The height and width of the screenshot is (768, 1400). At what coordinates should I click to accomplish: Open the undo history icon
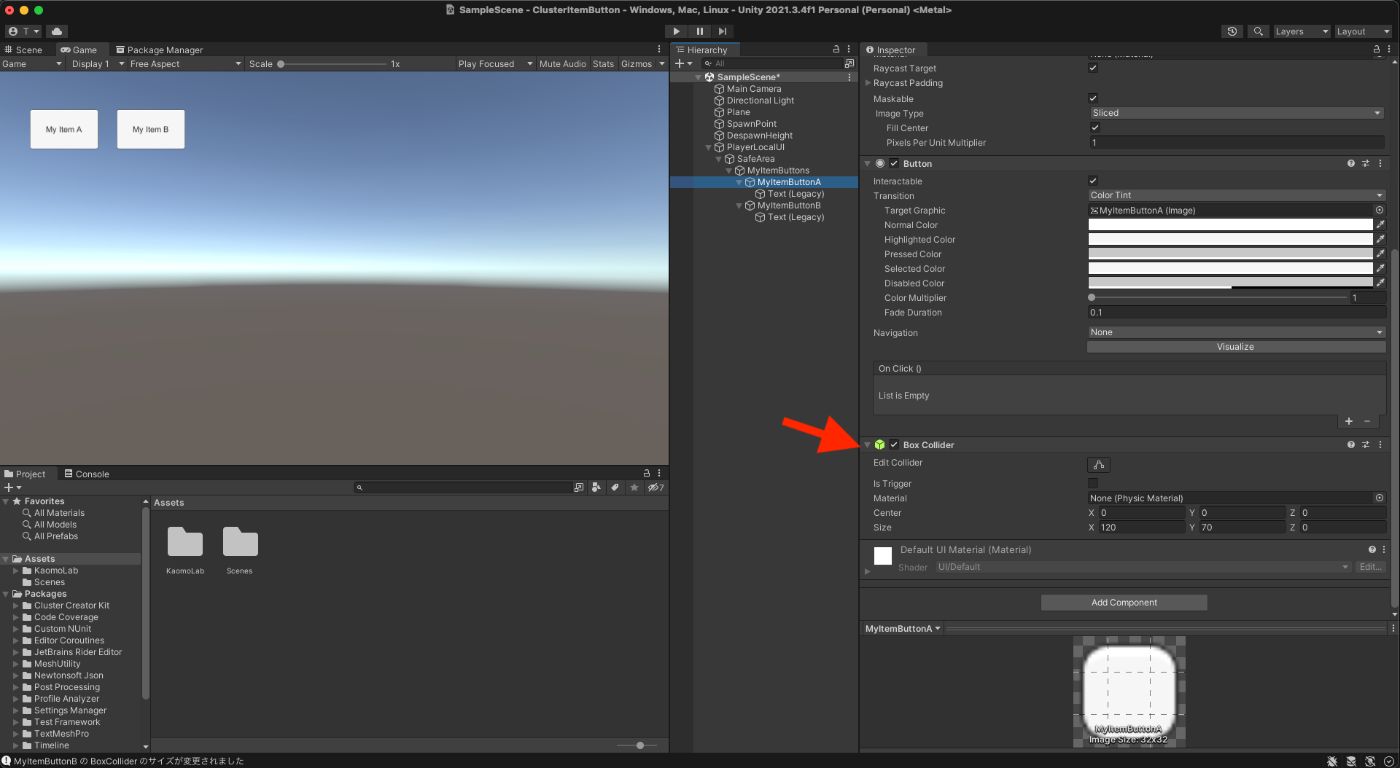(x=1232, y=31)
